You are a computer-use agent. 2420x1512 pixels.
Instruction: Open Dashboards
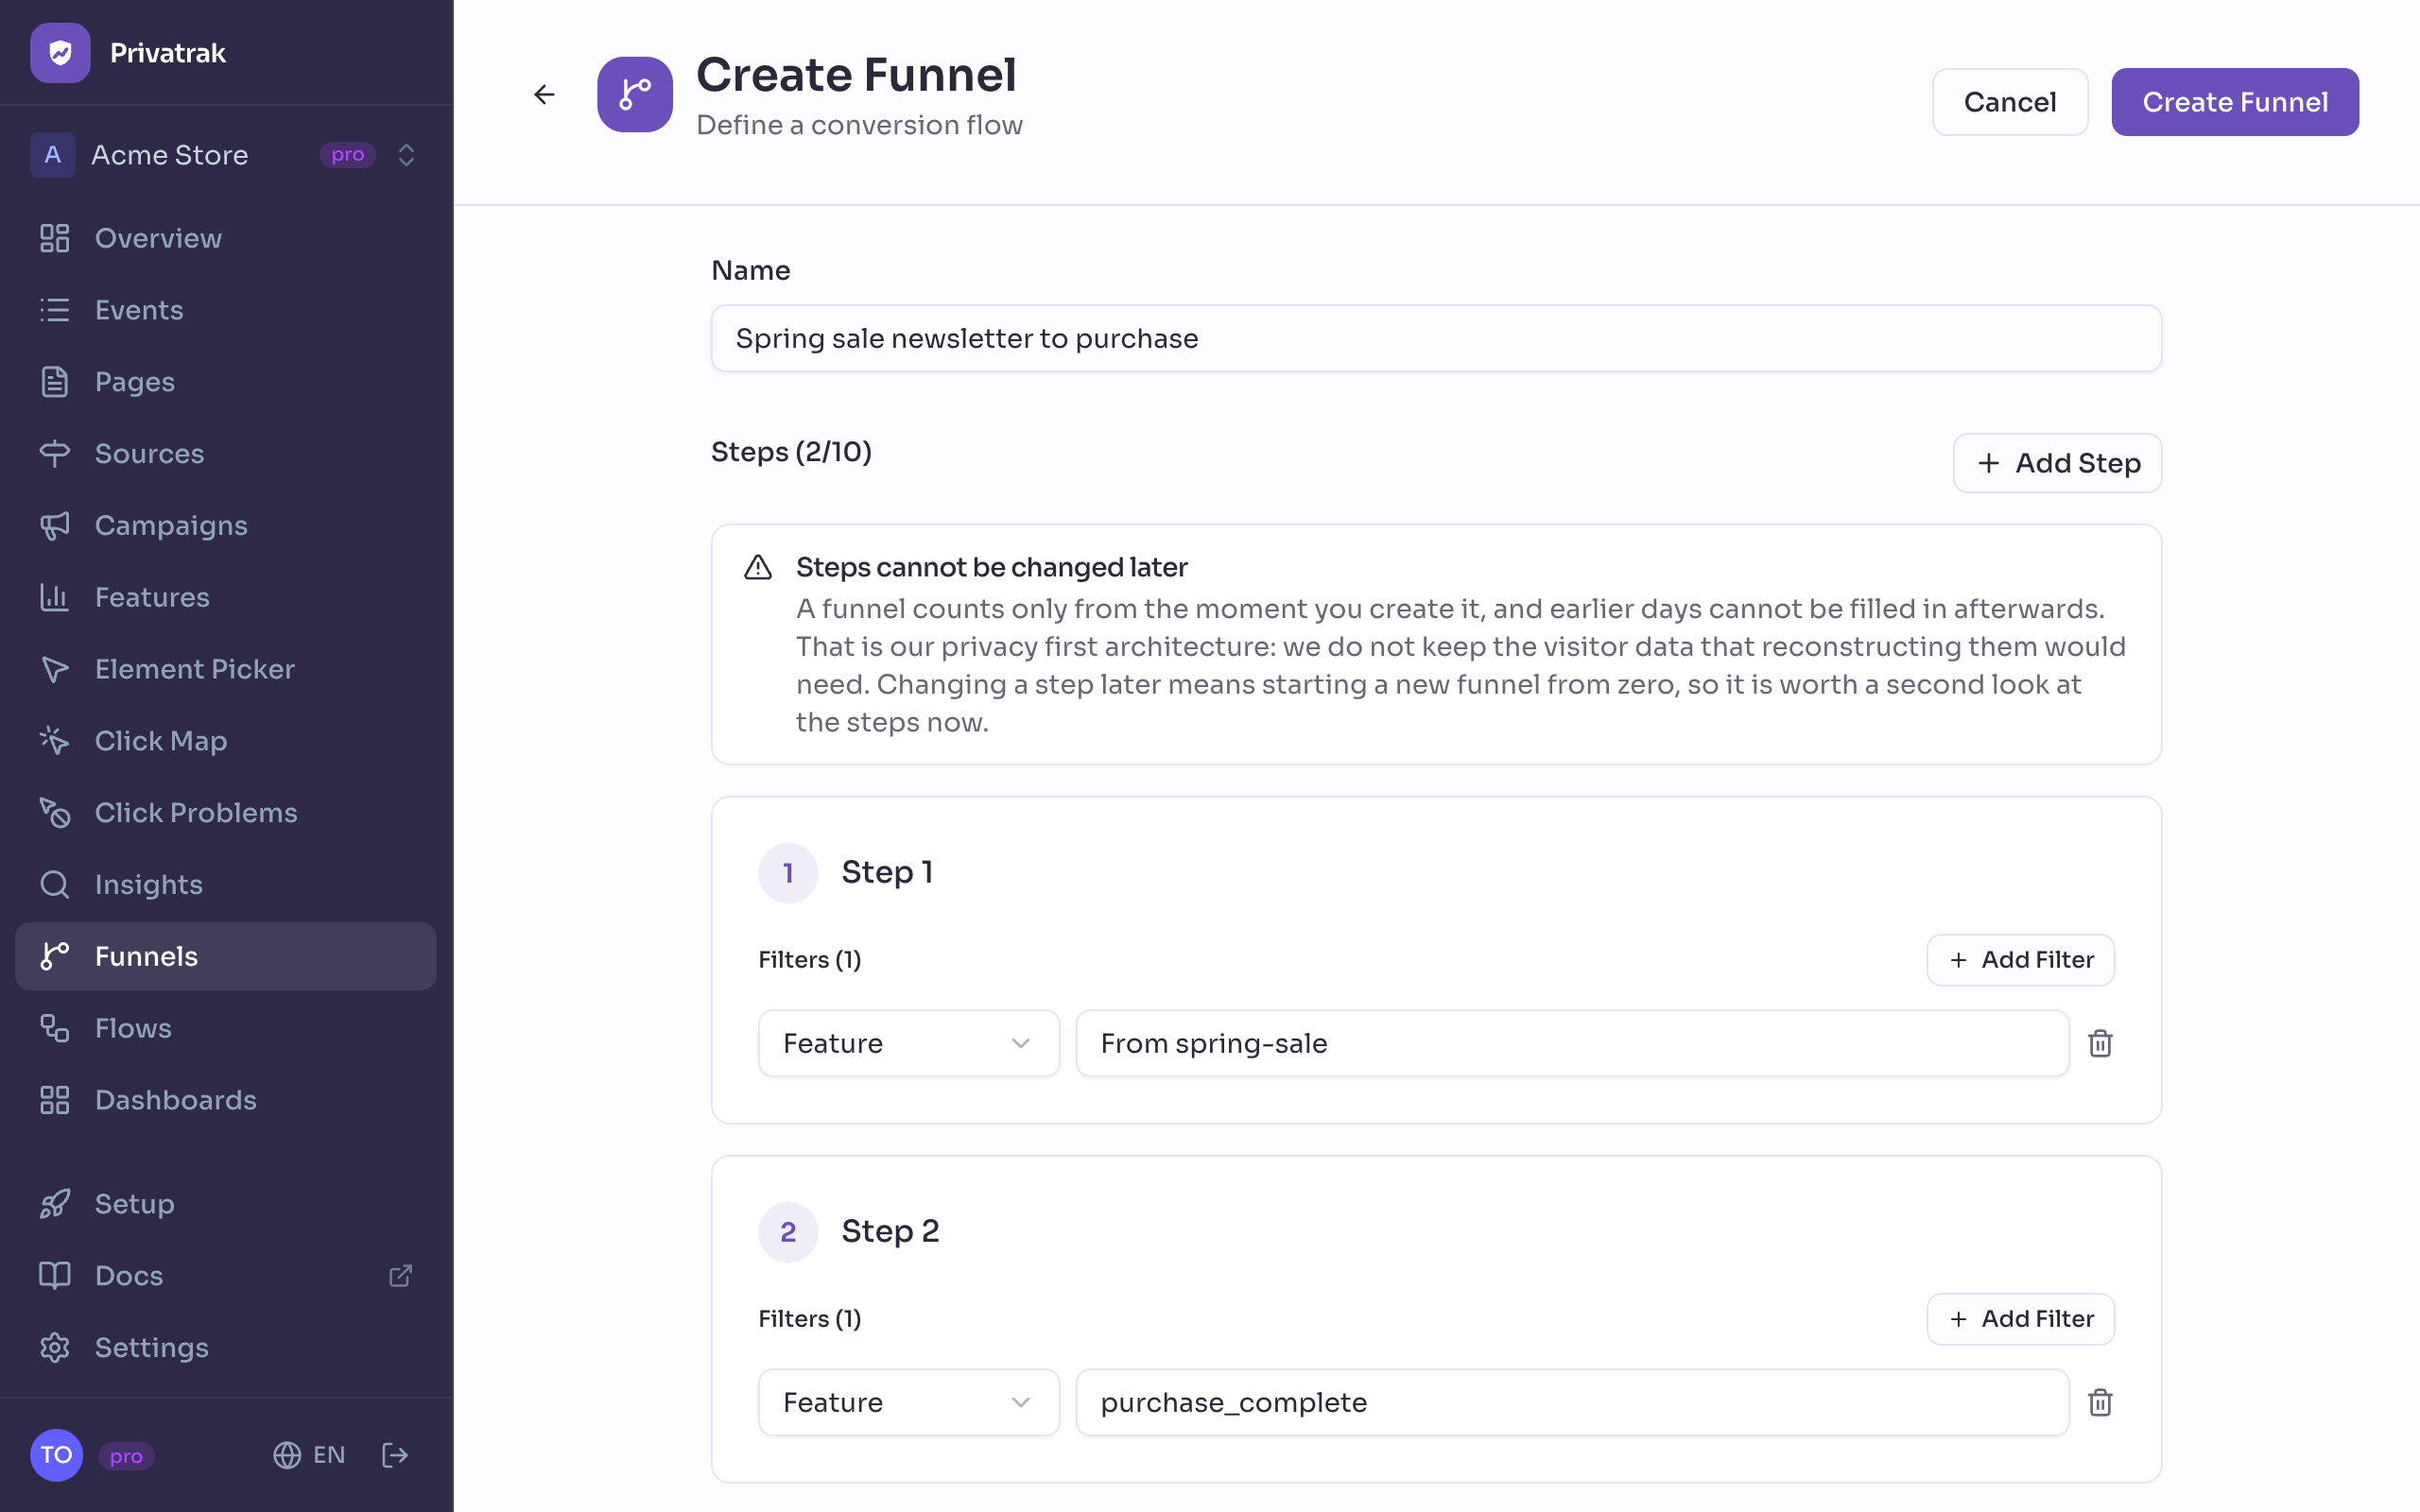[x=226, y=1100]
